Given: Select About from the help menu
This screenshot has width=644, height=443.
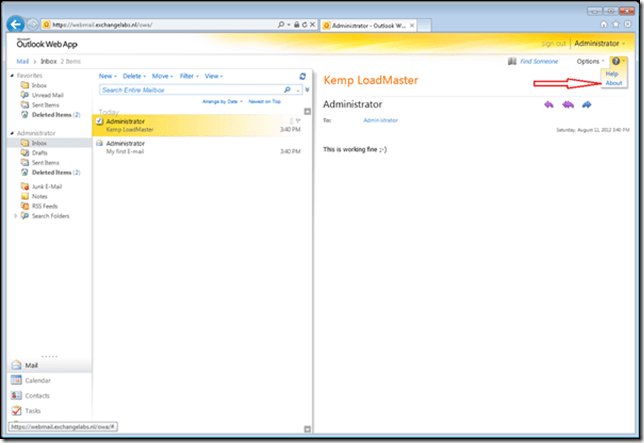Looking at the screenshot, I should pyautogui.click(x=613, y=83).
